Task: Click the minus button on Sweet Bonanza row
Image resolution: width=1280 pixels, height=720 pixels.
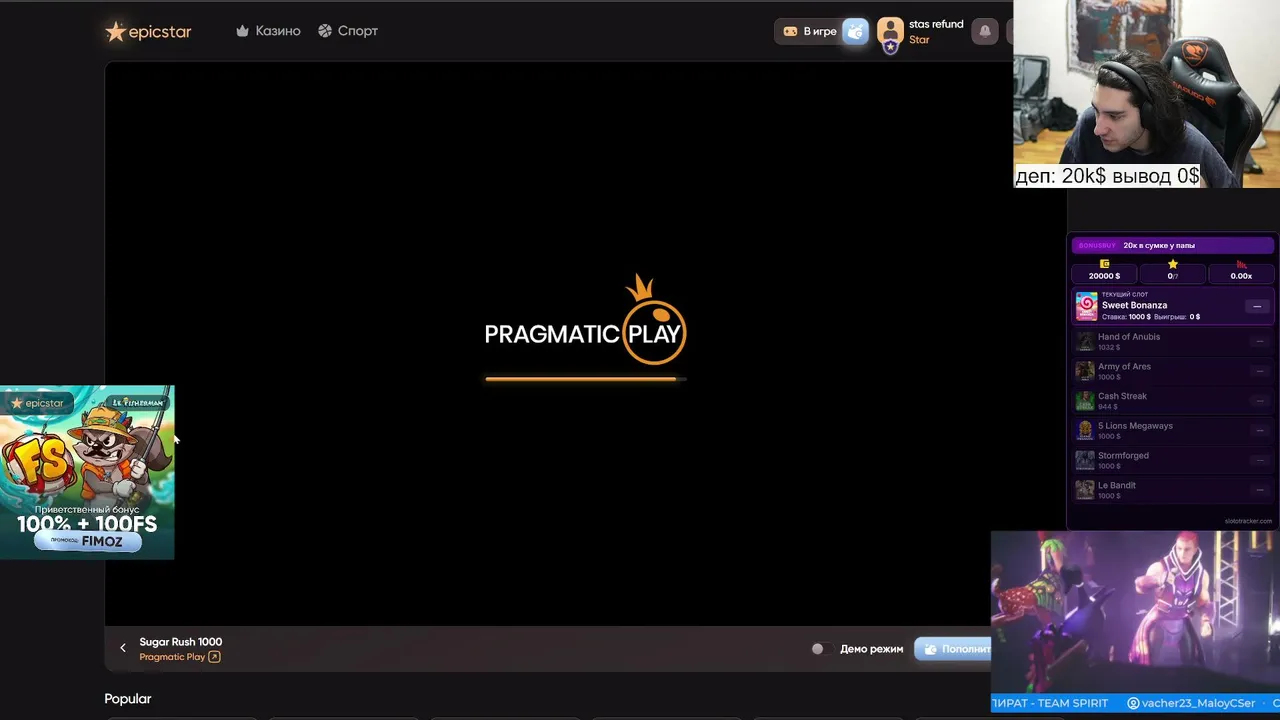Action: click(x=1257, y=307)
